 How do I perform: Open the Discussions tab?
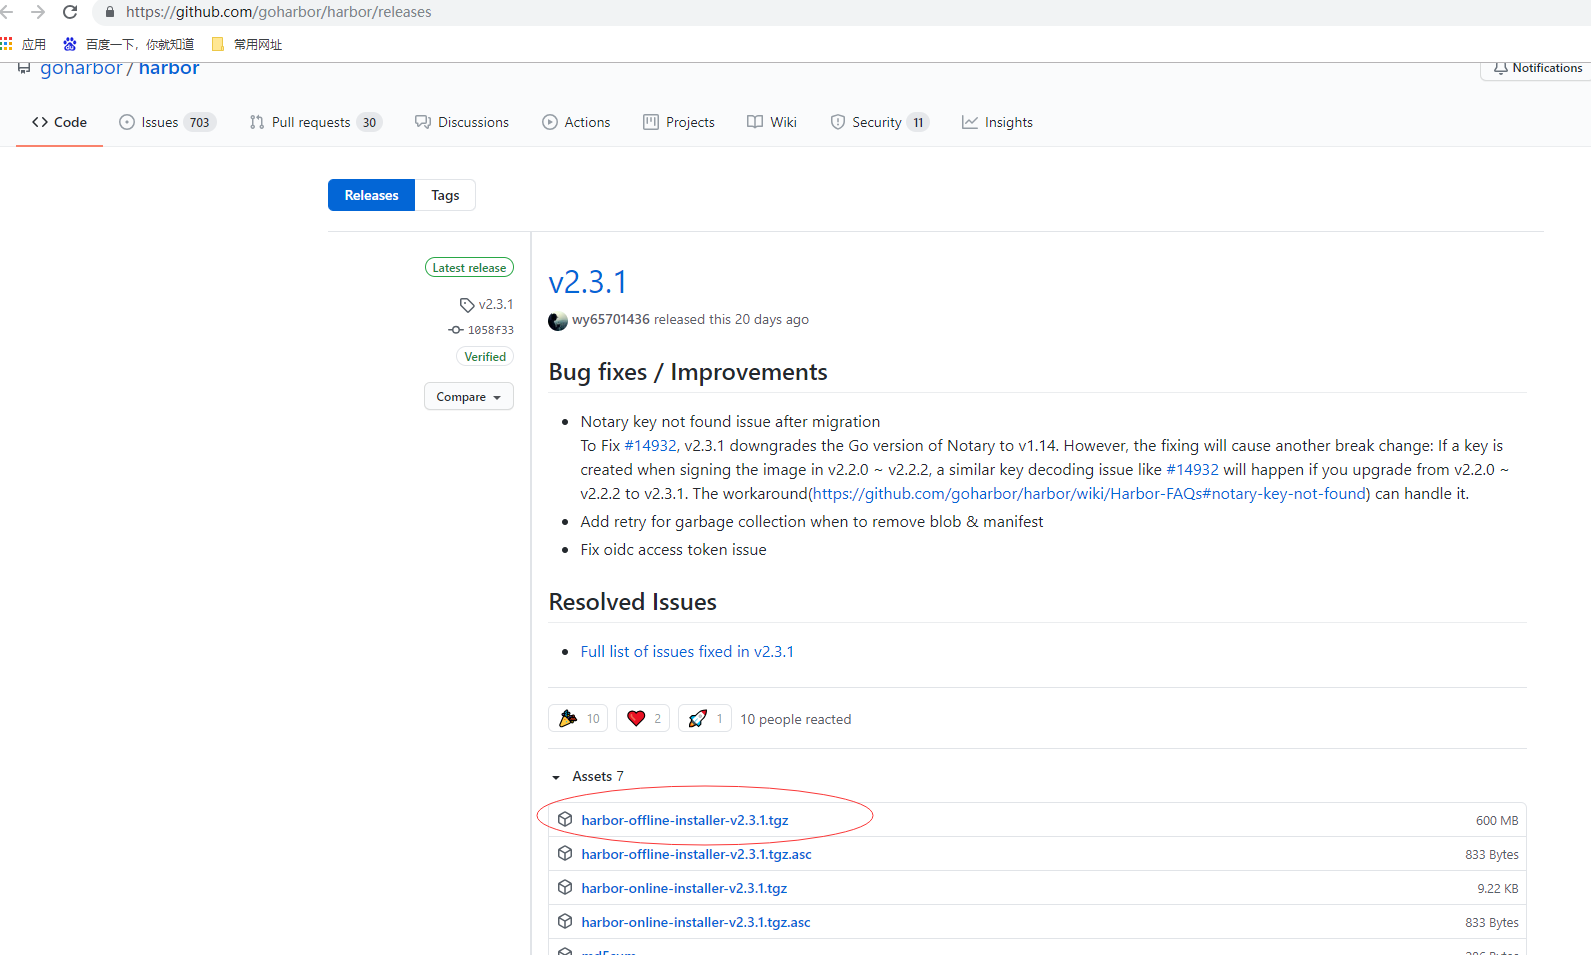pyautogui.click(x=462, y=122)
